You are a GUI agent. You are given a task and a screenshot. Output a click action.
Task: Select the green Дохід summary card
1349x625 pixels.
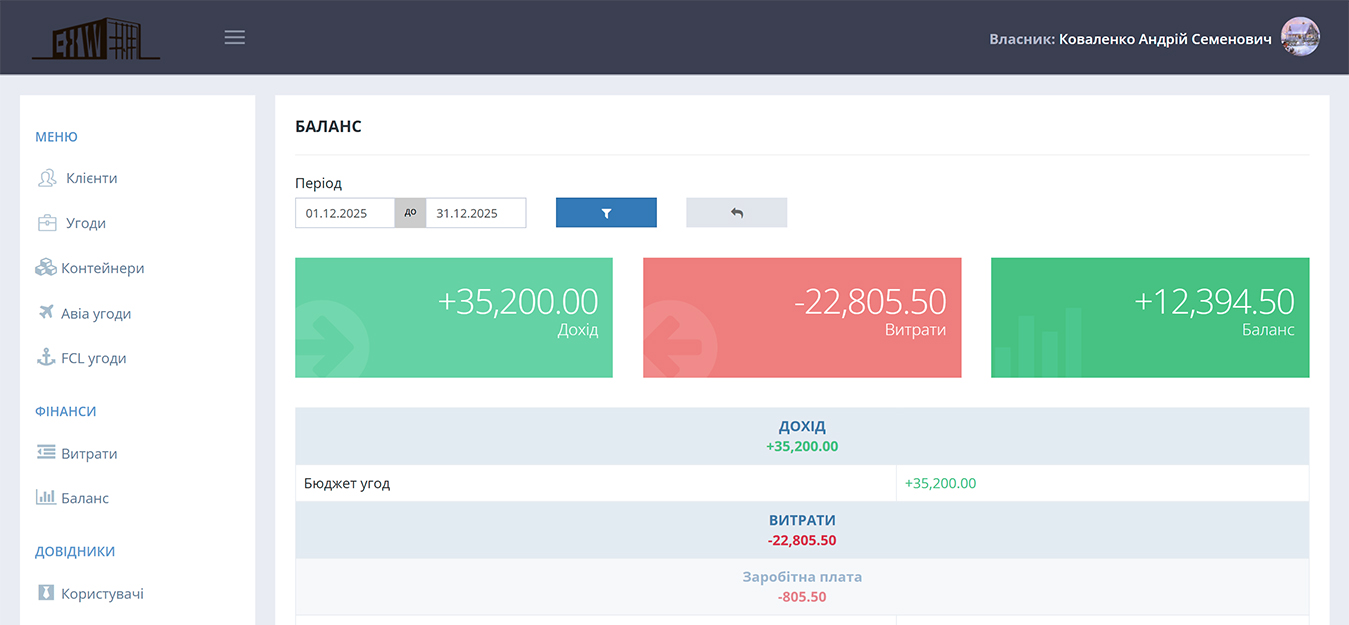[454, 318]
